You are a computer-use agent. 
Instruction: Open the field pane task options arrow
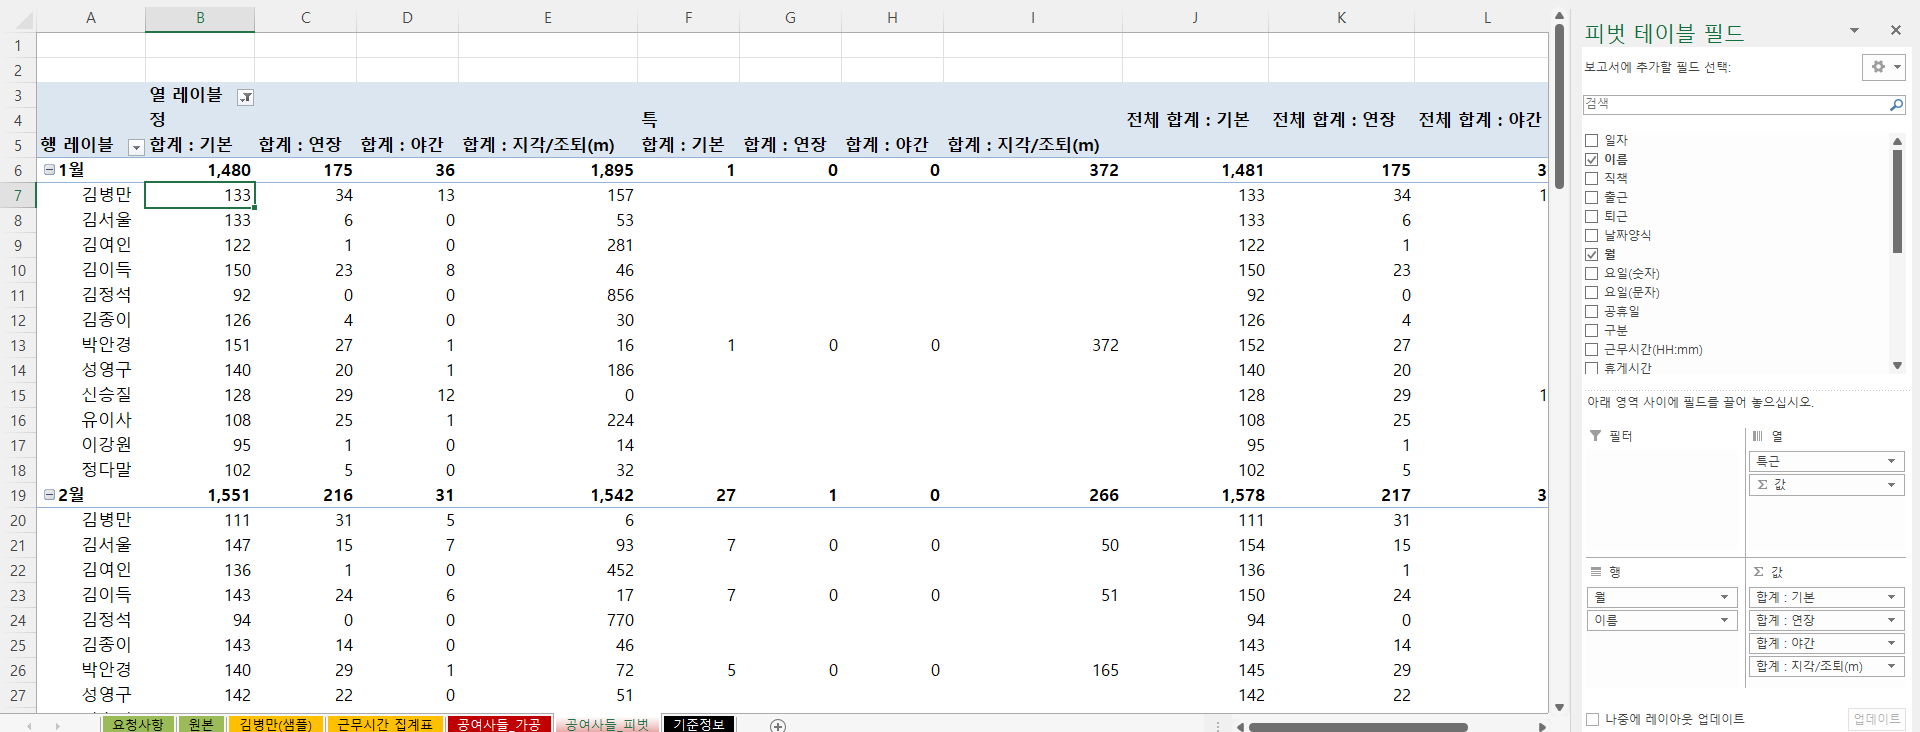(1854, 31)
